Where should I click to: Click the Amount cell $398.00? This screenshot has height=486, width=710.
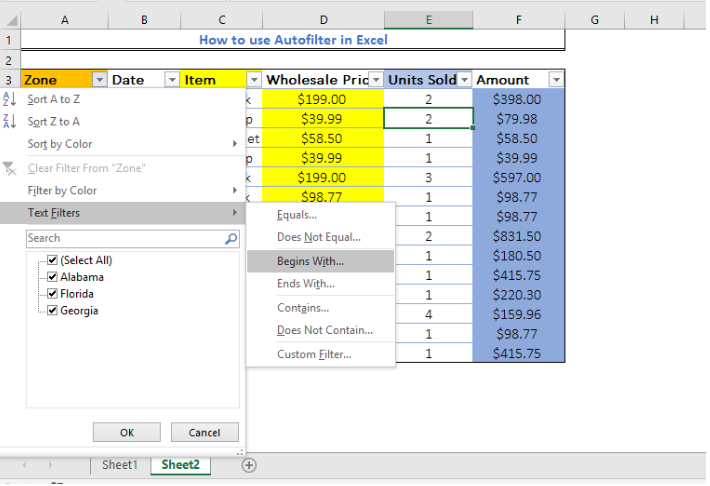pyautogui.click(x=518, y=99)
